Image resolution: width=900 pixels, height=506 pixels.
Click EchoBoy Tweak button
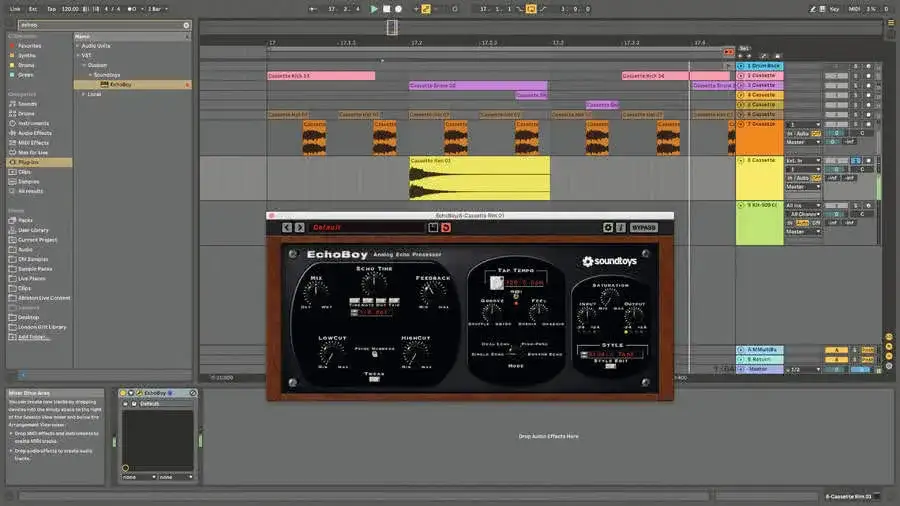[374, 379]
